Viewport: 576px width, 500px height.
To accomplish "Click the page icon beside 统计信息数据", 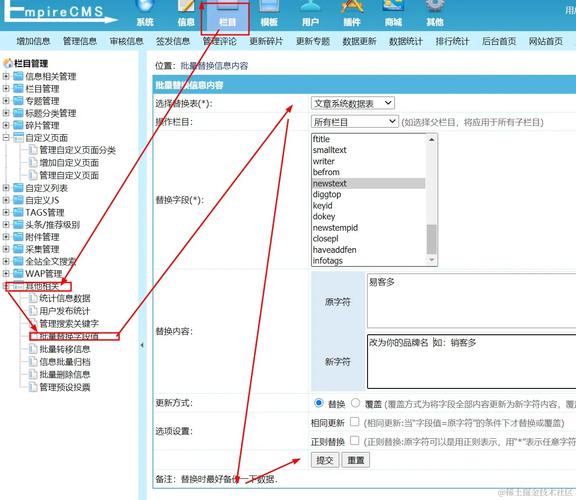I will coord(33,298).
